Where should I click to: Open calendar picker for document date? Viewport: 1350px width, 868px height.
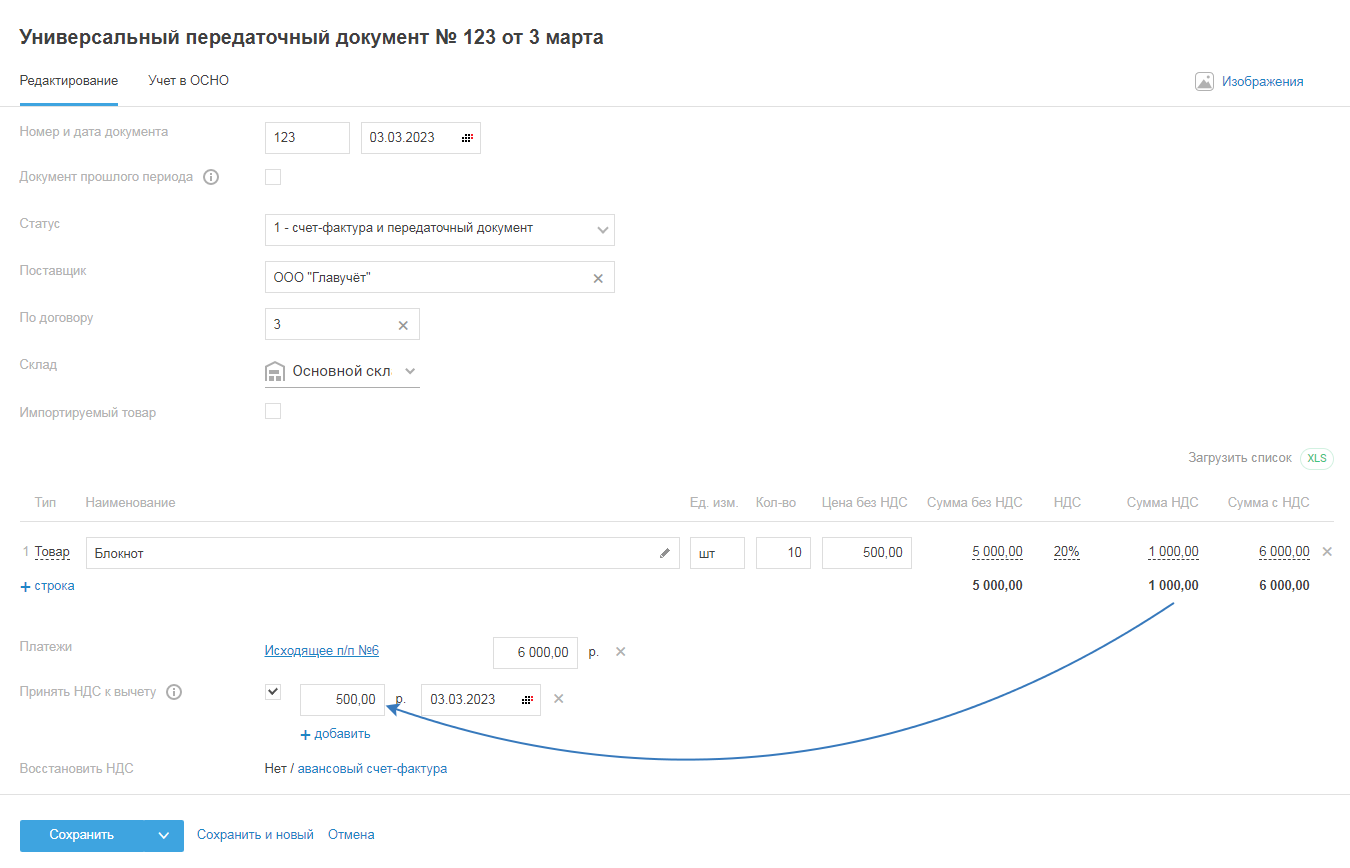pos(467,138)
